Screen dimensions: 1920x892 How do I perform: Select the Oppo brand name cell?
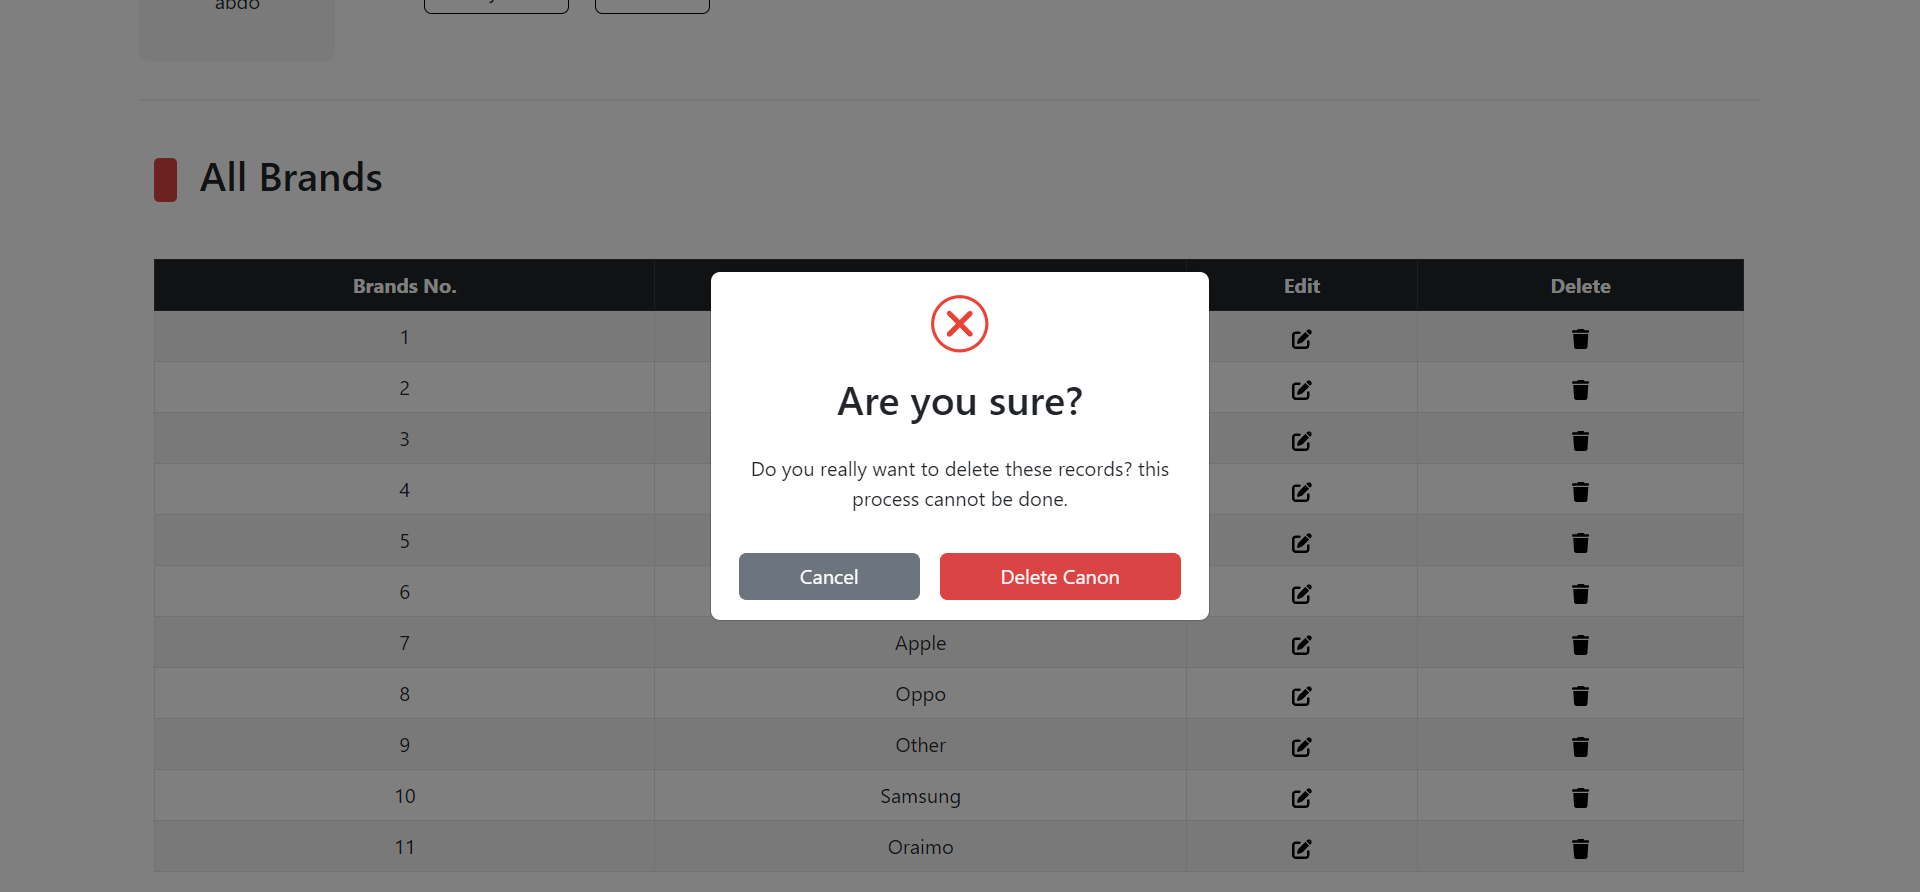pos(920,694)
